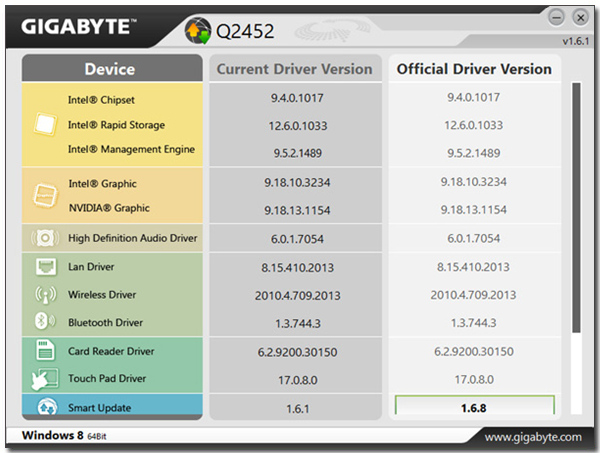This screenshot has width=600, height=453.
Task: Click the Bluetooth Driver icon
Action: pos(45,321)
